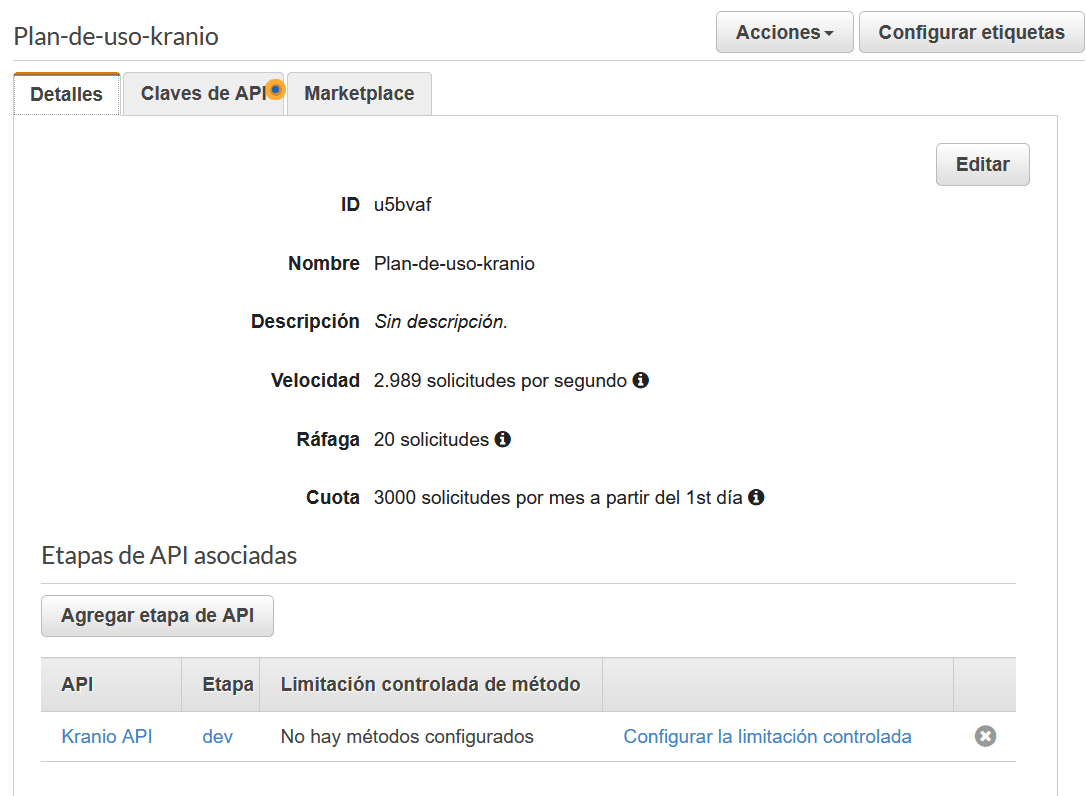Image resolution: width=1086 pixels, height=796 pixels.
Task: Switch to the Marketplace tab
Action: (359, 93)
